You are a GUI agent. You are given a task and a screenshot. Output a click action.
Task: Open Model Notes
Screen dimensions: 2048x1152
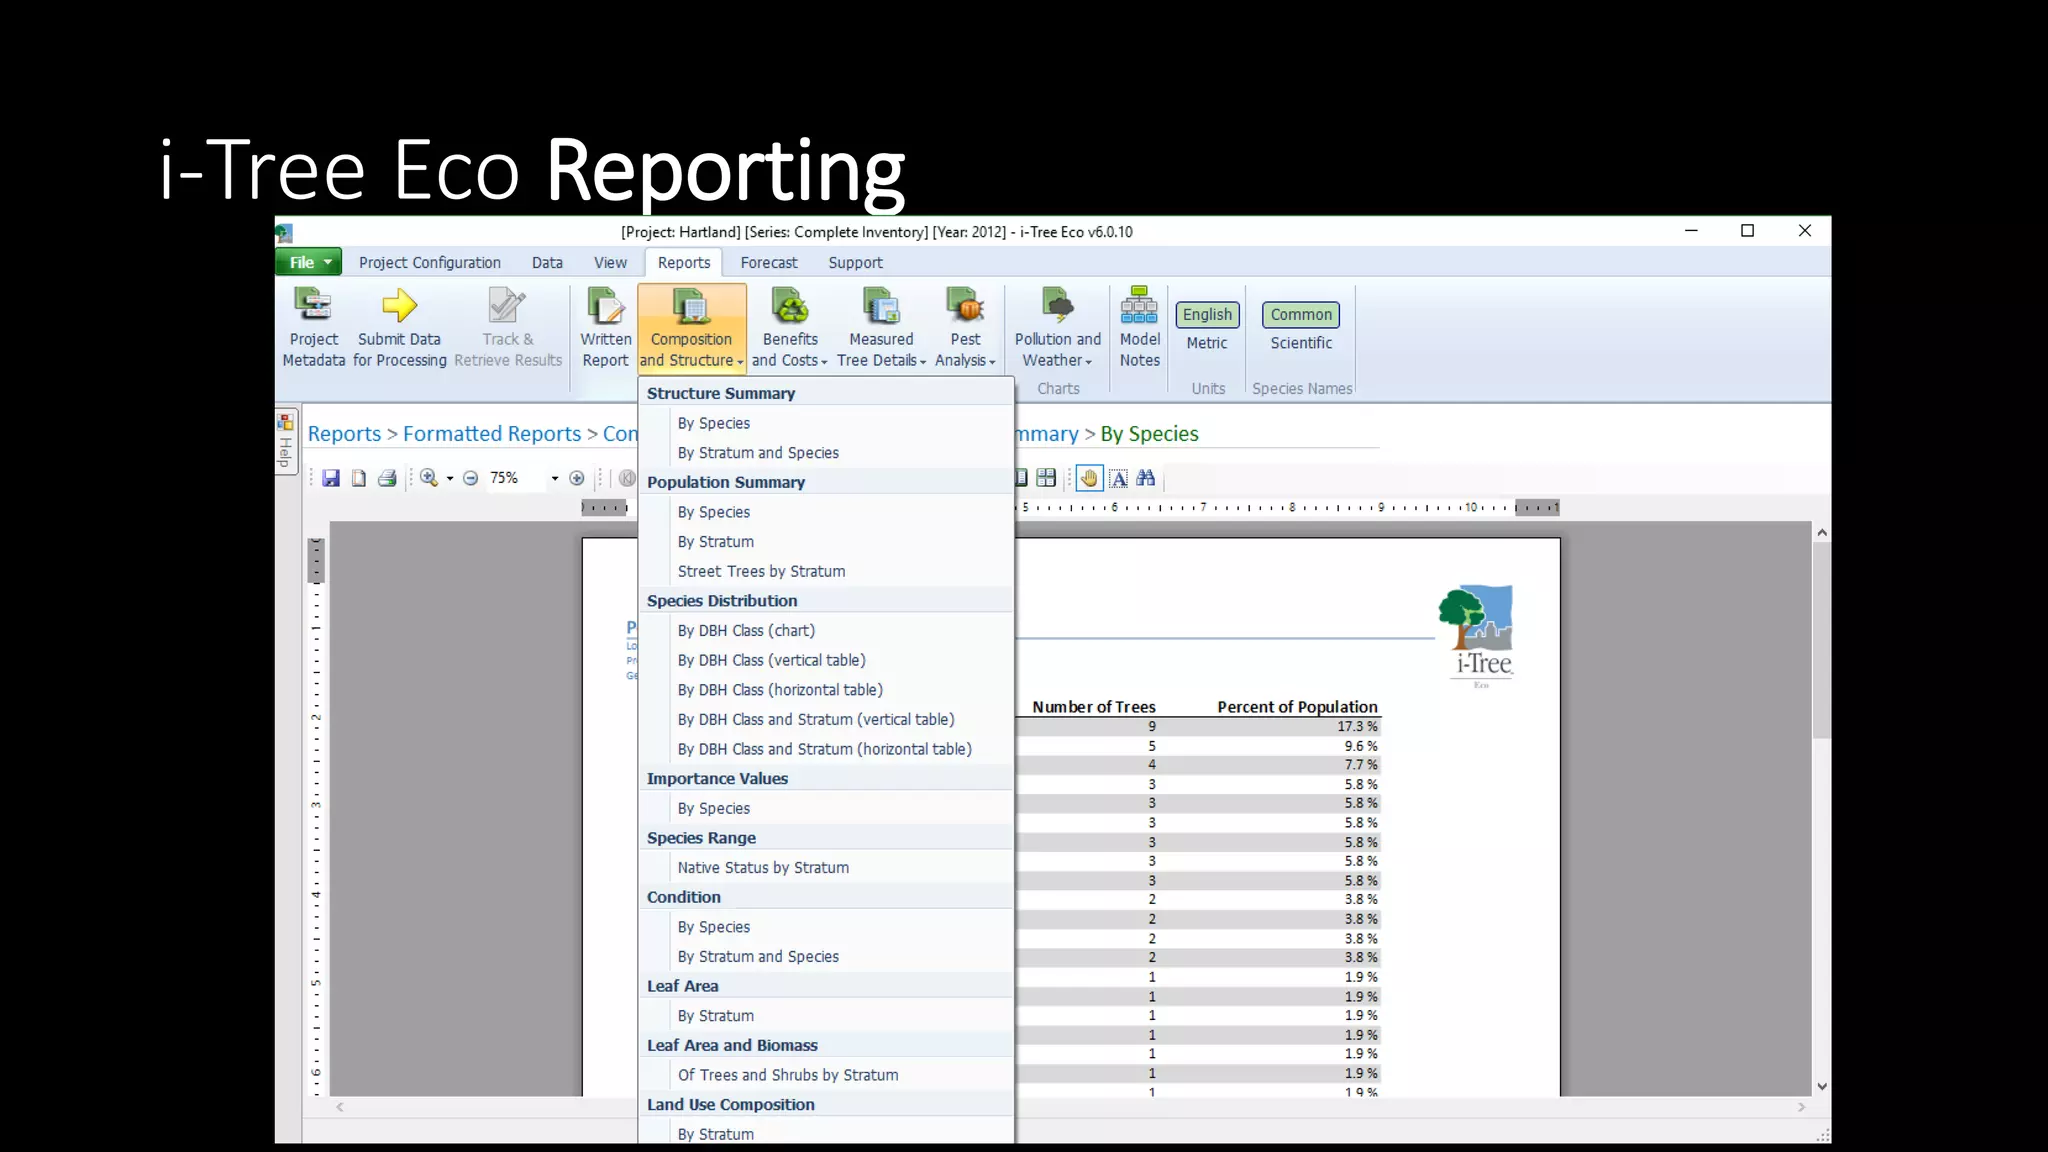pos(1139,328)
